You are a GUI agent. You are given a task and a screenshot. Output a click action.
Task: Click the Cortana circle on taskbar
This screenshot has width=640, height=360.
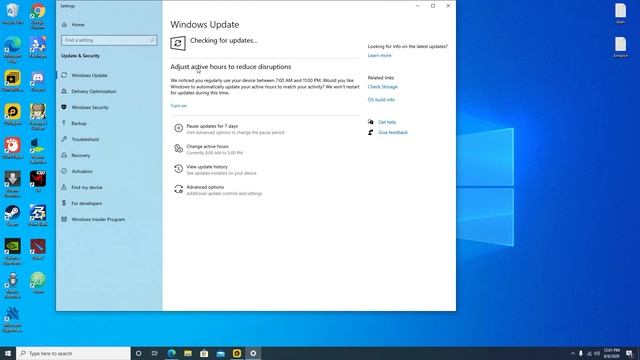pos(138,353)
